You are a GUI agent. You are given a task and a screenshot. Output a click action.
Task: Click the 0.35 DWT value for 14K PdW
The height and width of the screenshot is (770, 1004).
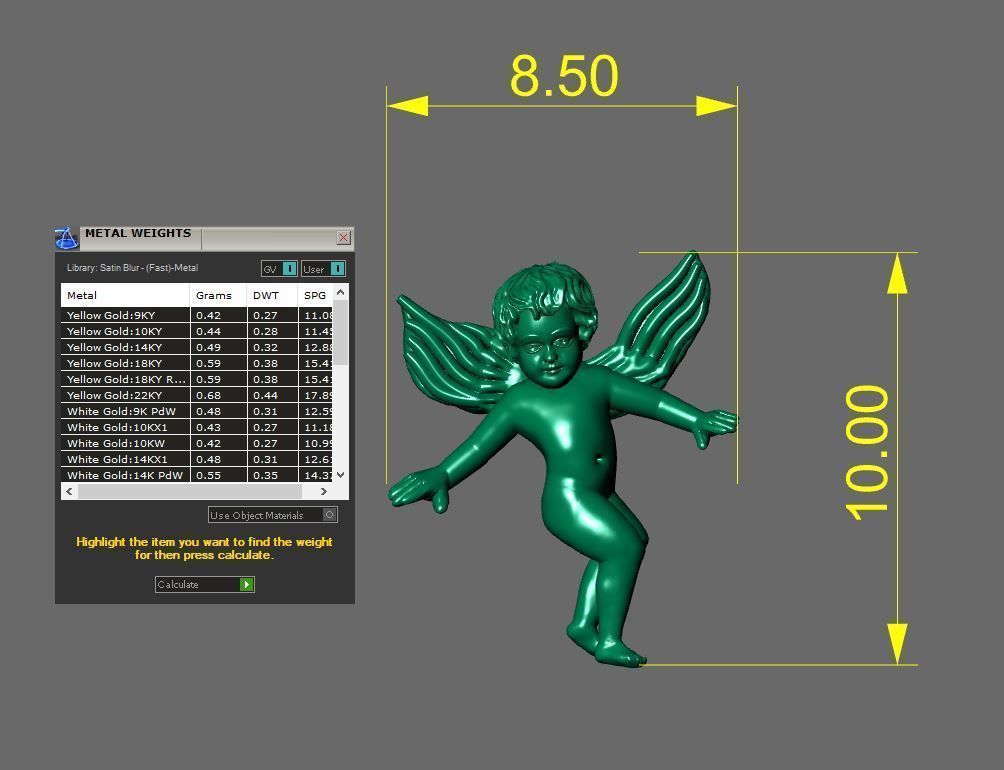click(x=266, y=475)
